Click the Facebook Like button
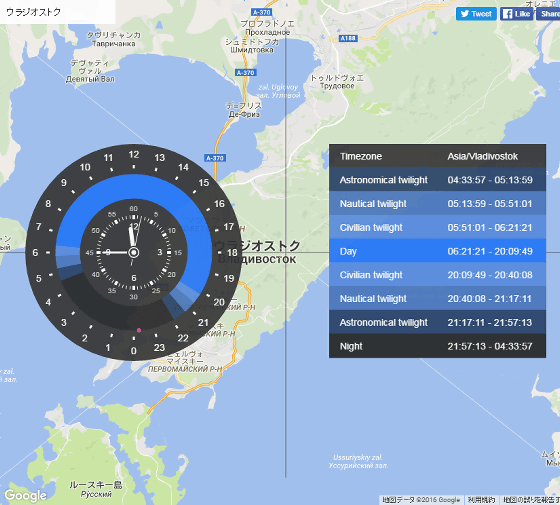 (x=516, y=14)
